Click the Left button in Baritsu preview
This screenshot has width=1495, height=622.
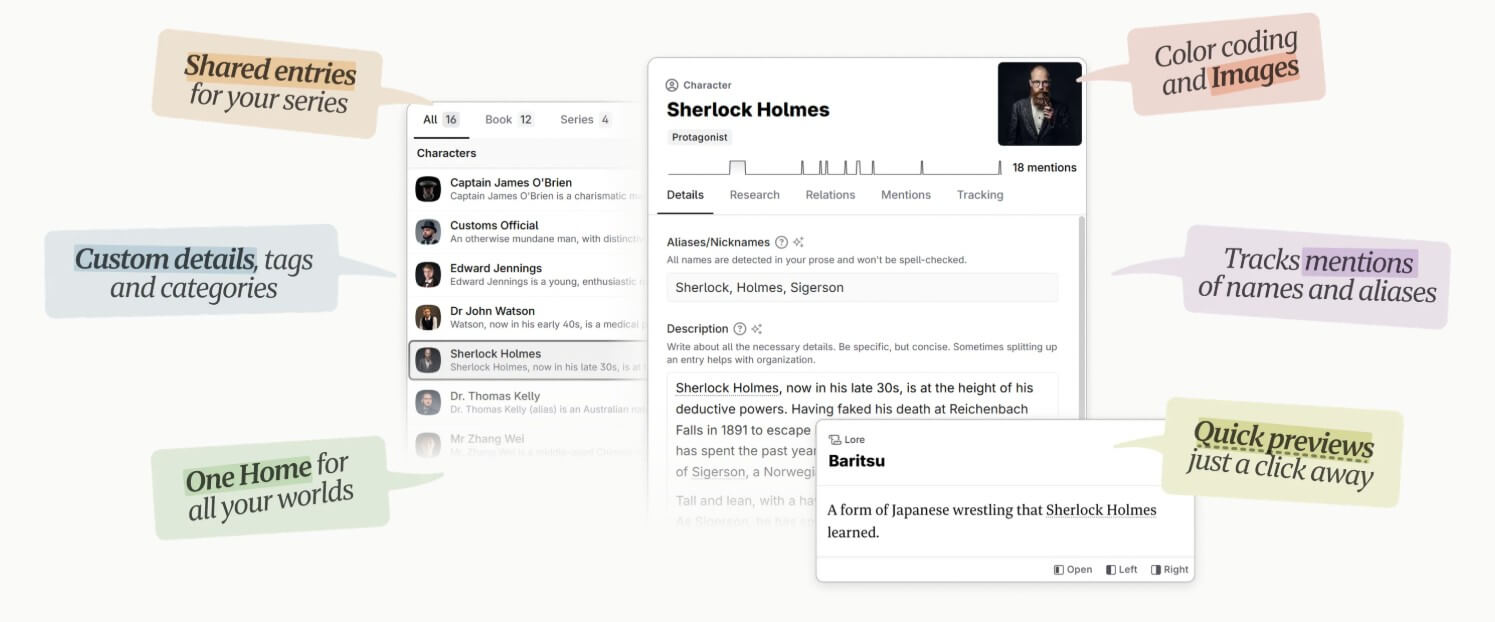pyautogui.click(x=1121, y=570)
